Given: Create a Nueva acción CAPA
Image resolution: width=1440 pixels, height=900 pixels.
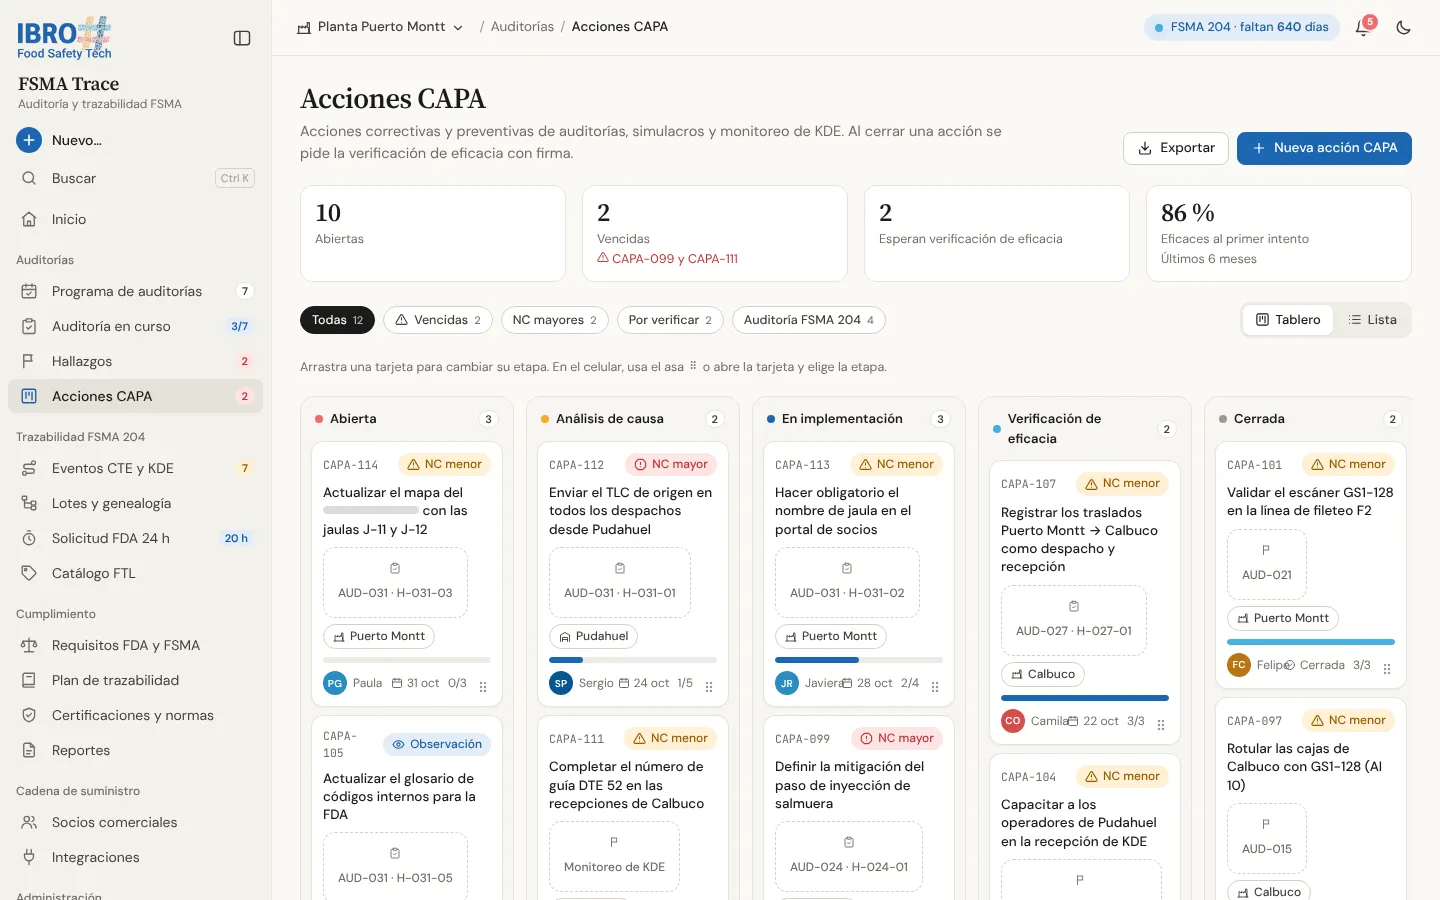Looking at the screenshot, I should 1324,148.
